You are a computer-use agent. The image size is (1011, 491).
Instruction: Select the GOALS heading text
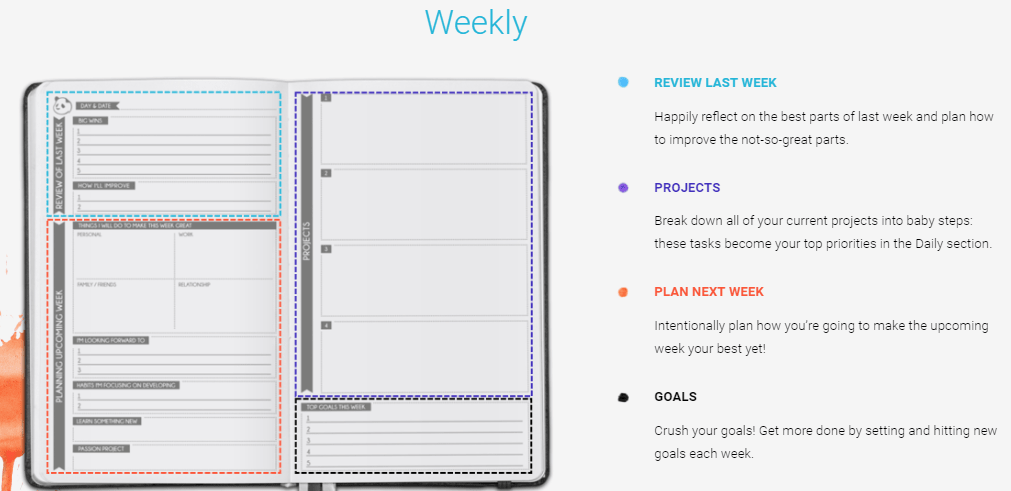click(675, 397)
